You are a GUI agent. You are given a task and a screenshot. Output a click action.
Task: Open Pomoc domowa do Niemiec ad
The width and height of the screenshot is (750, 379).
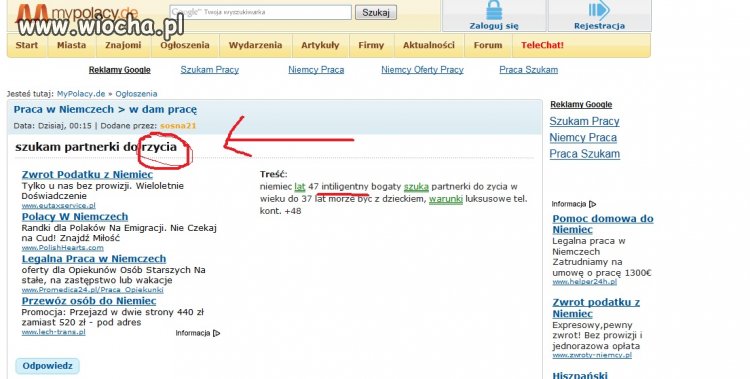tap(603, 224)
